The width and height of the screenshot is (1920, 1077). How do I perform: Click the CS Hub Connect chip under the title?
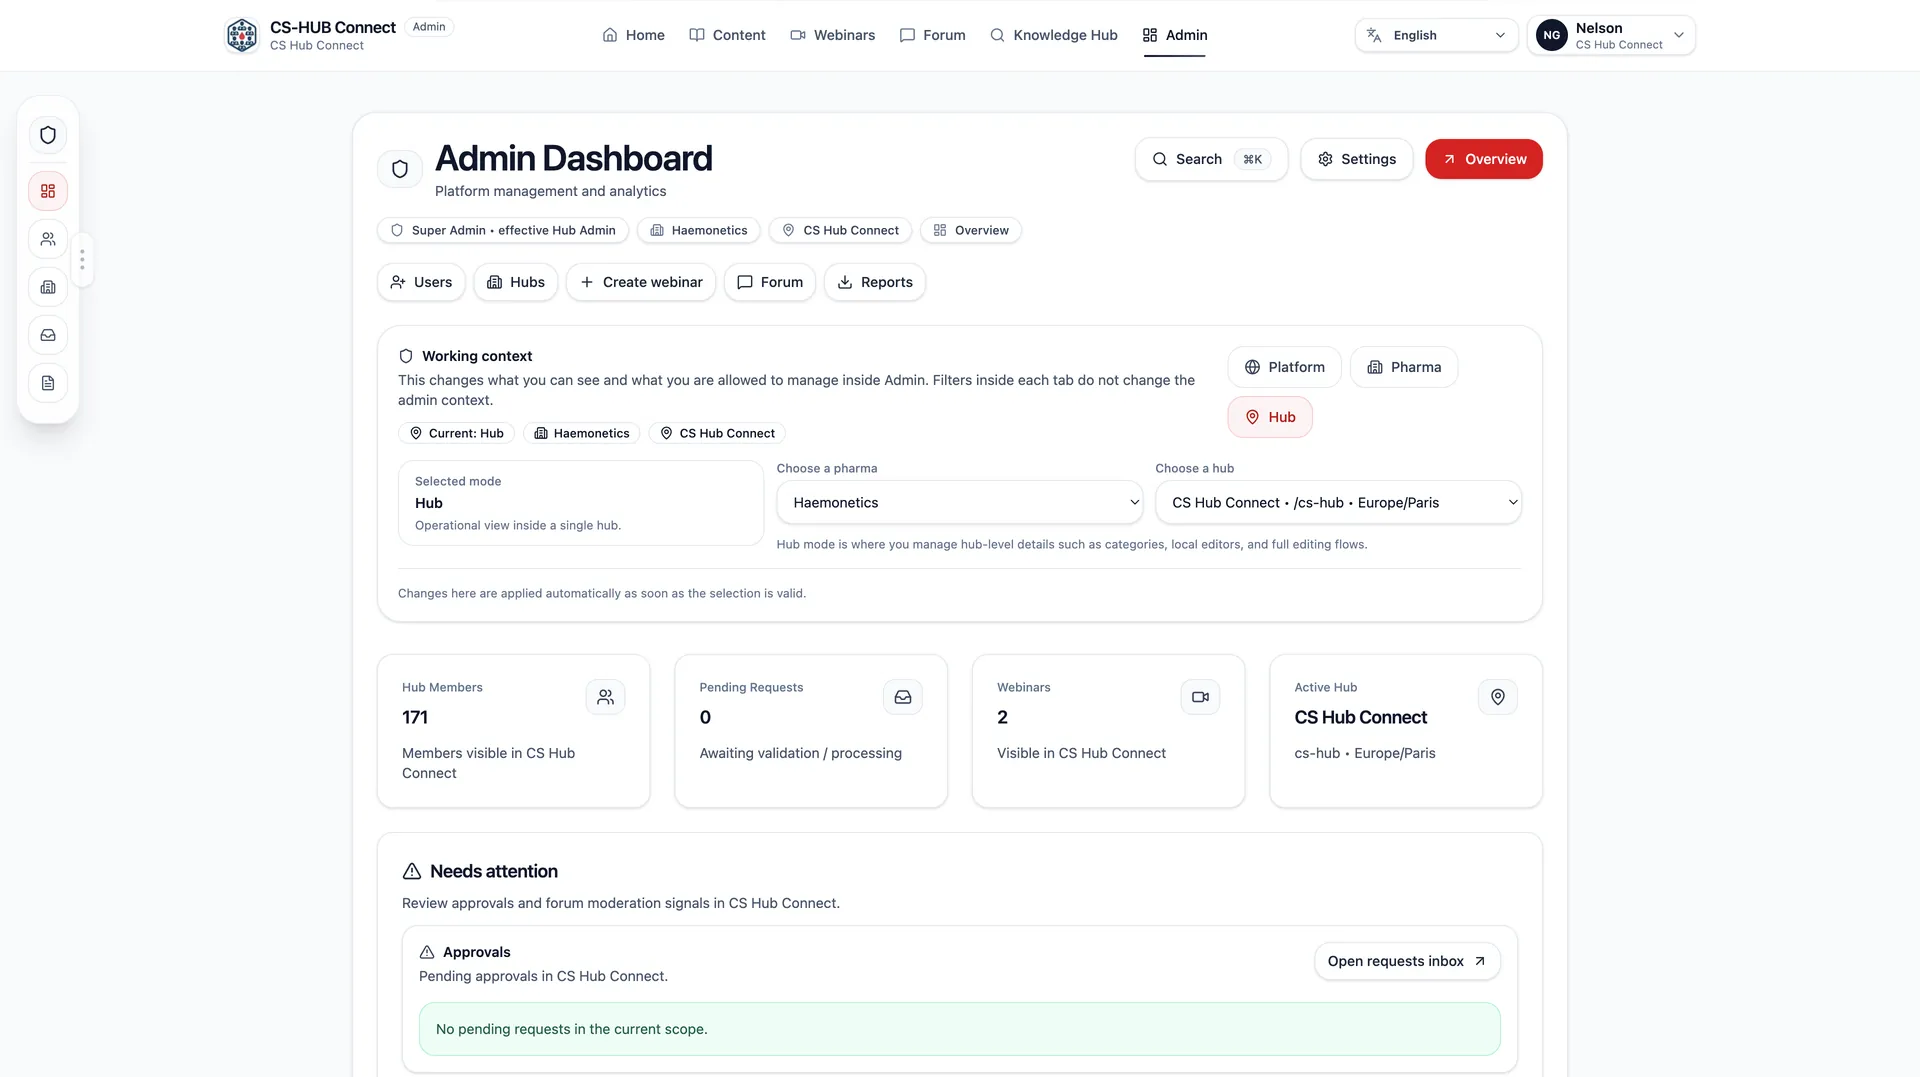[840, 230]
